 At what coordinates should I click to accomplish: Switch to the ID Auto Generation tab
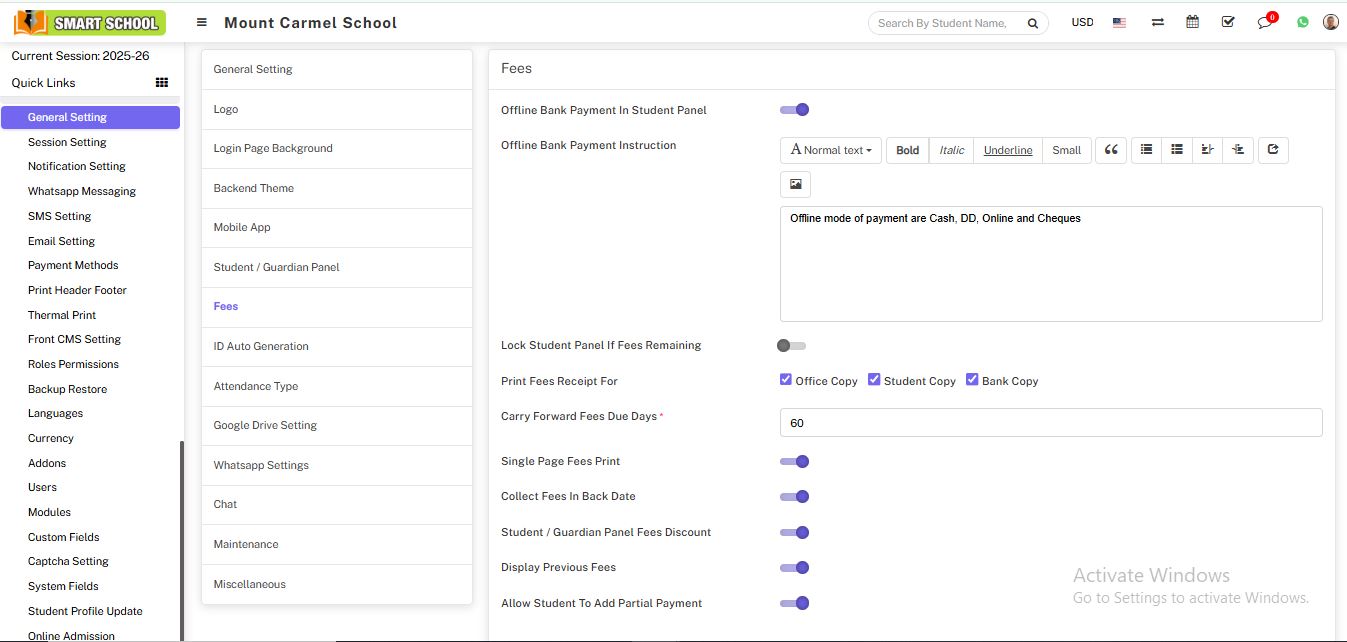click(x=261, y=346)
